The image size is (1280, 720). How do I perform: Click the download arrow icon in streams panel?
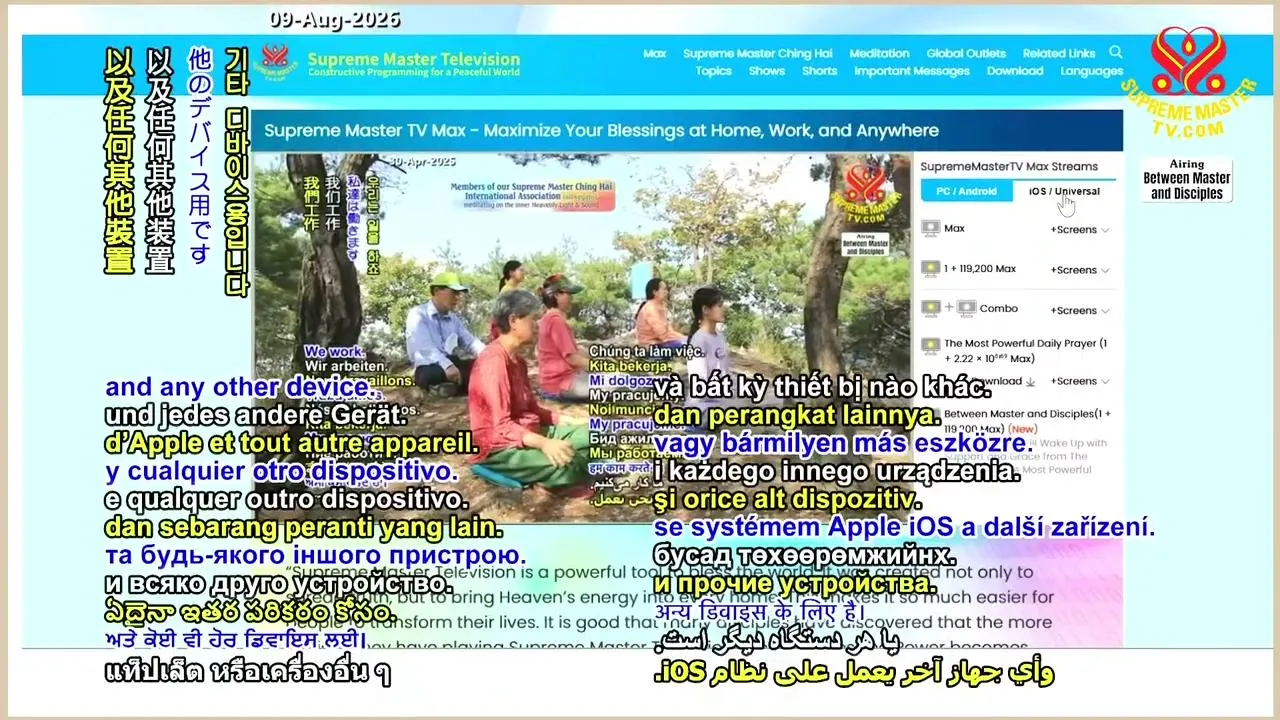coord(1030,381)
